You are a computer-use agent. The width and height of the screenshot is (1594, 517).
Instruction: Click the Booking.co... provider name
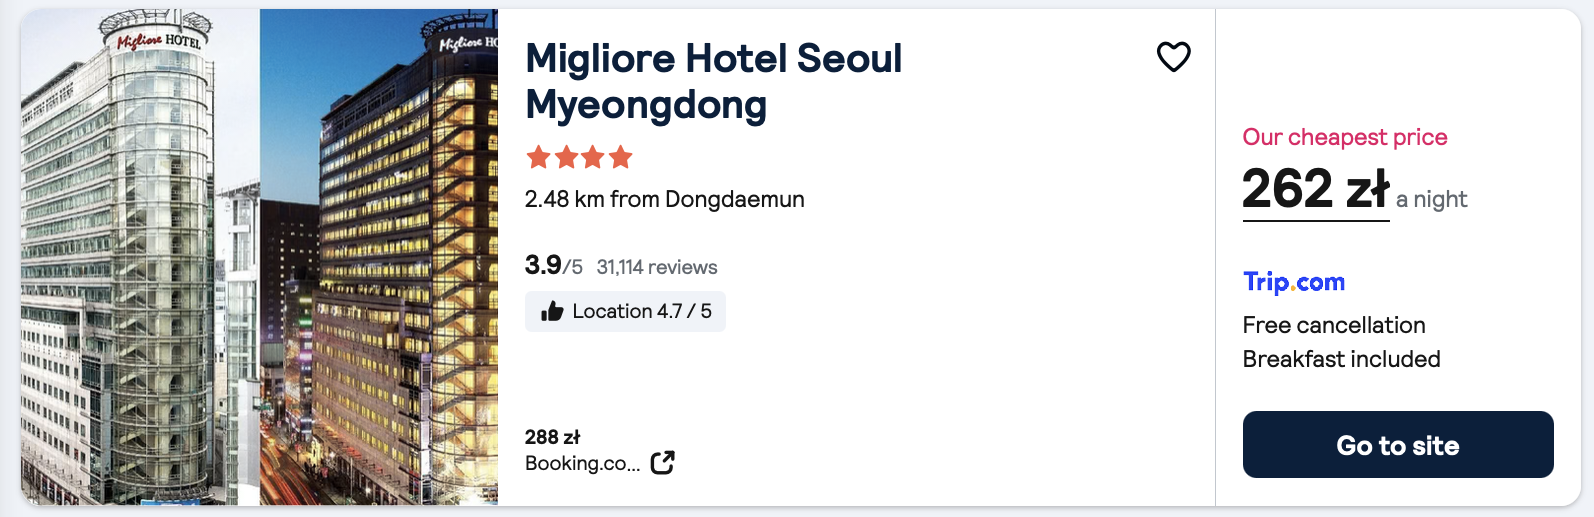tap(582, 463)
